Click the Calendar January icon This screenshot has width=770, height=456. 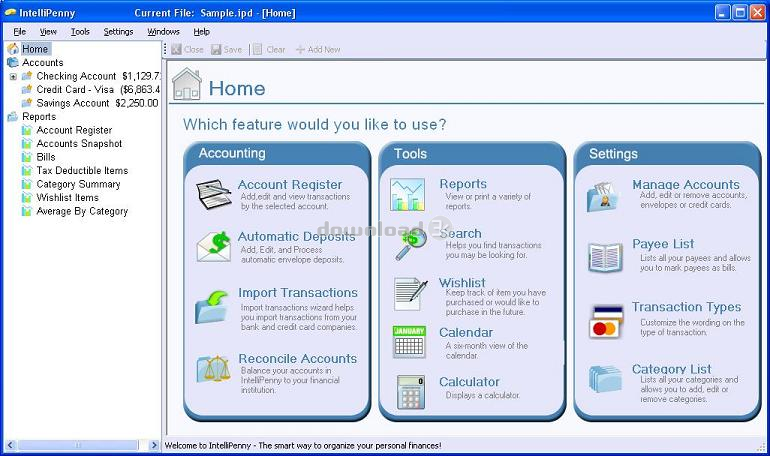(409, 342)
